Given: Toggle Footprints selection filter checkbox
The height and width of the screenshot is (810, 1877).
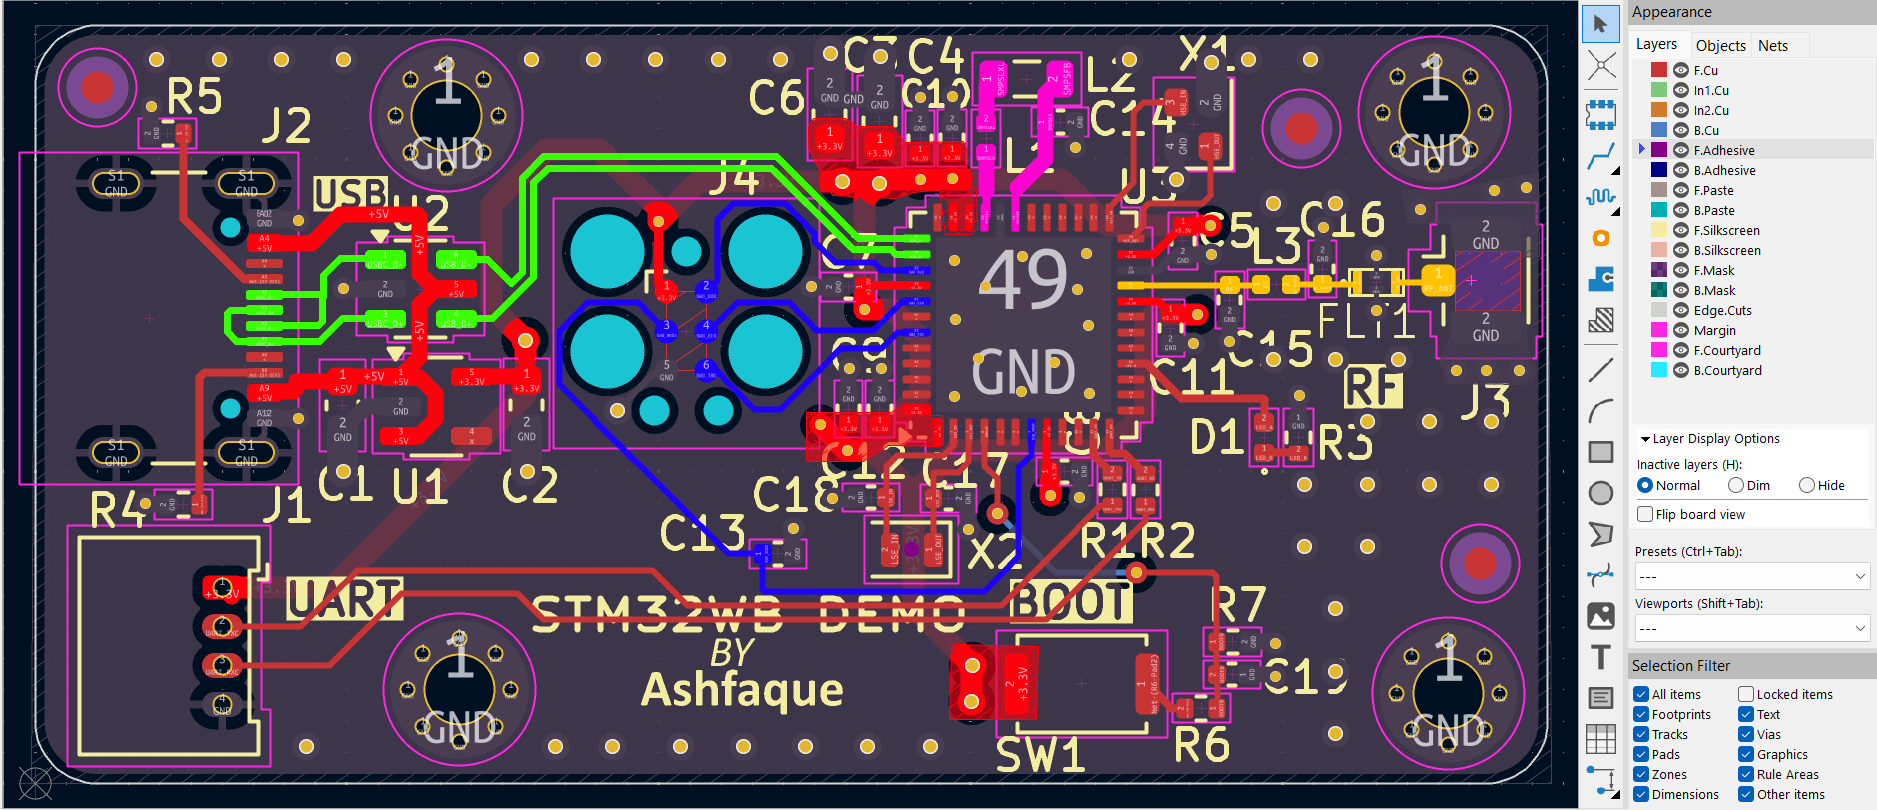Looking at the screenshot, I should click(x=1641, y=714).
